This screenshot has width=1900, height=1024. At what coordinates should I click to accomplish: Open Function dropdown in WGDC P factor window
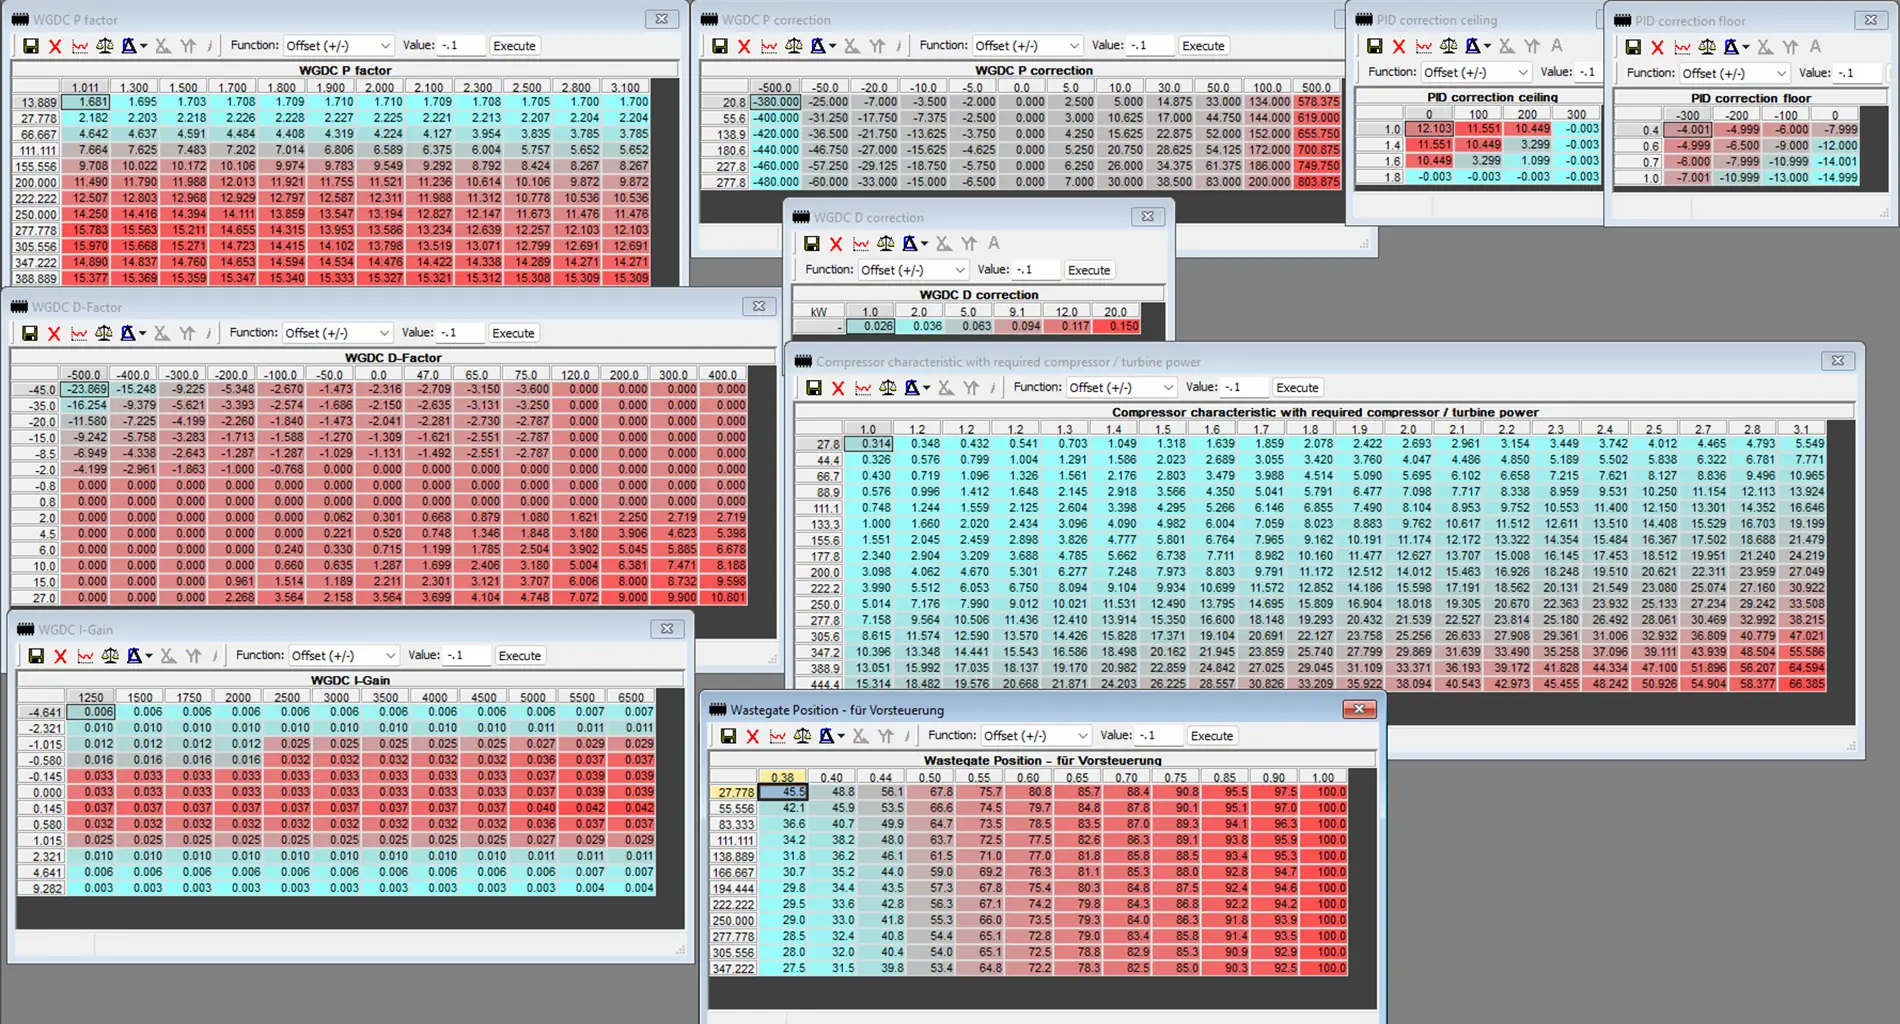pos(338,46)
